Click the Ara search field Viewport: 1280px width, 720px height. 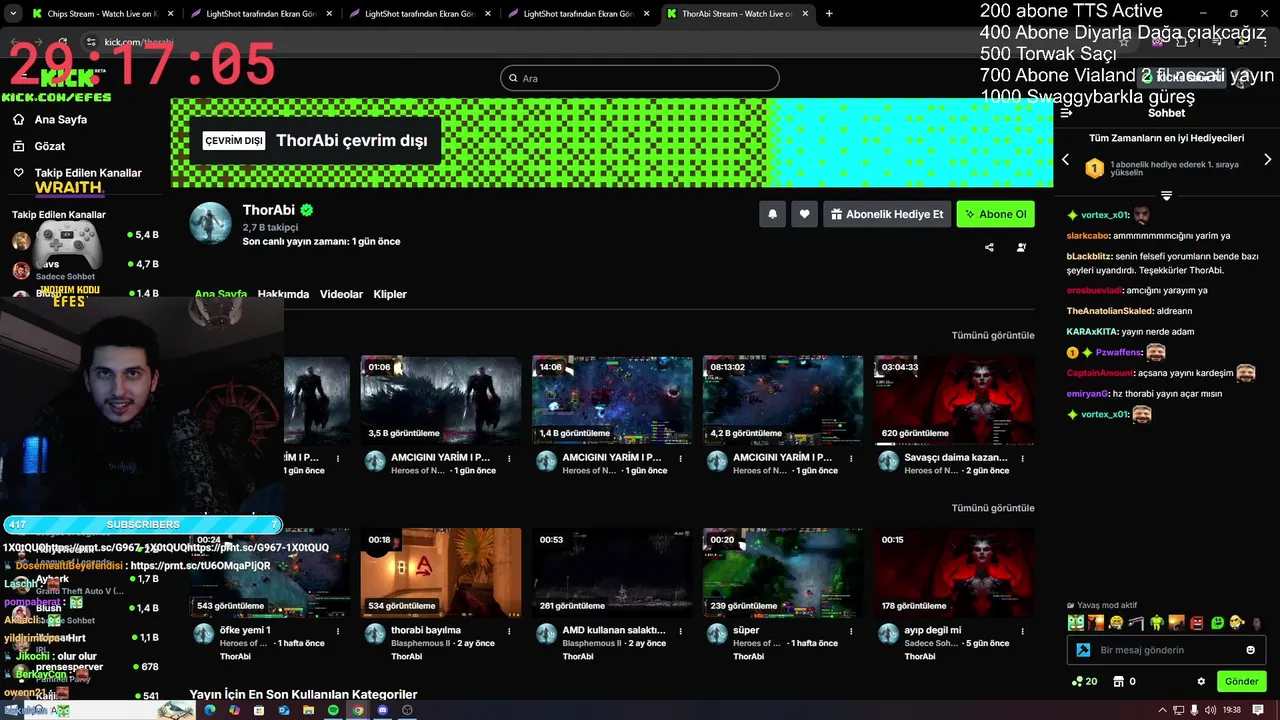point(640,78)
